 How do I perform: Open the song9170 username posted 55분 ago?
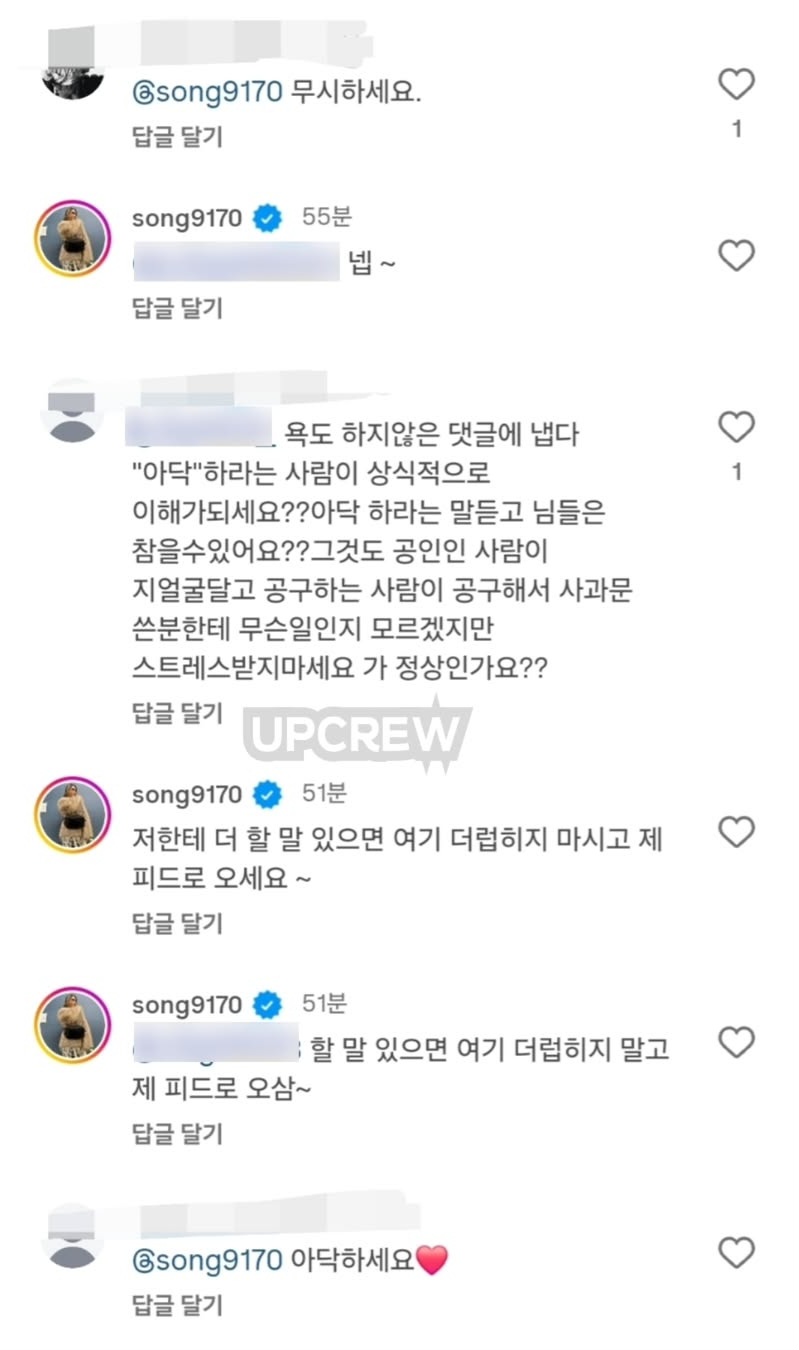pyautogui.click(x=187, y=218)
